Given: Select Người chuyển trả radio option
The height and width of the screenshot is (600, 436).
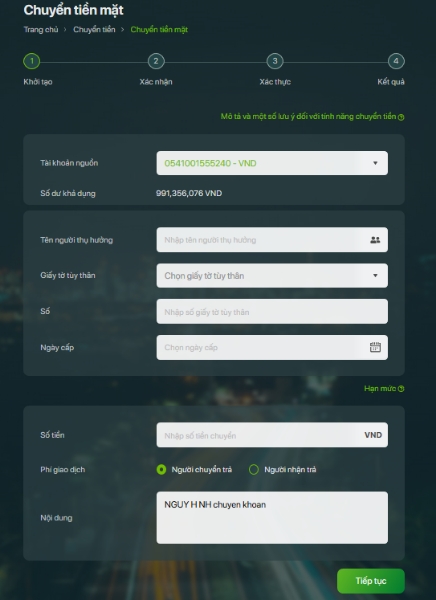Looking at the screenshot, I should [162, 470].
